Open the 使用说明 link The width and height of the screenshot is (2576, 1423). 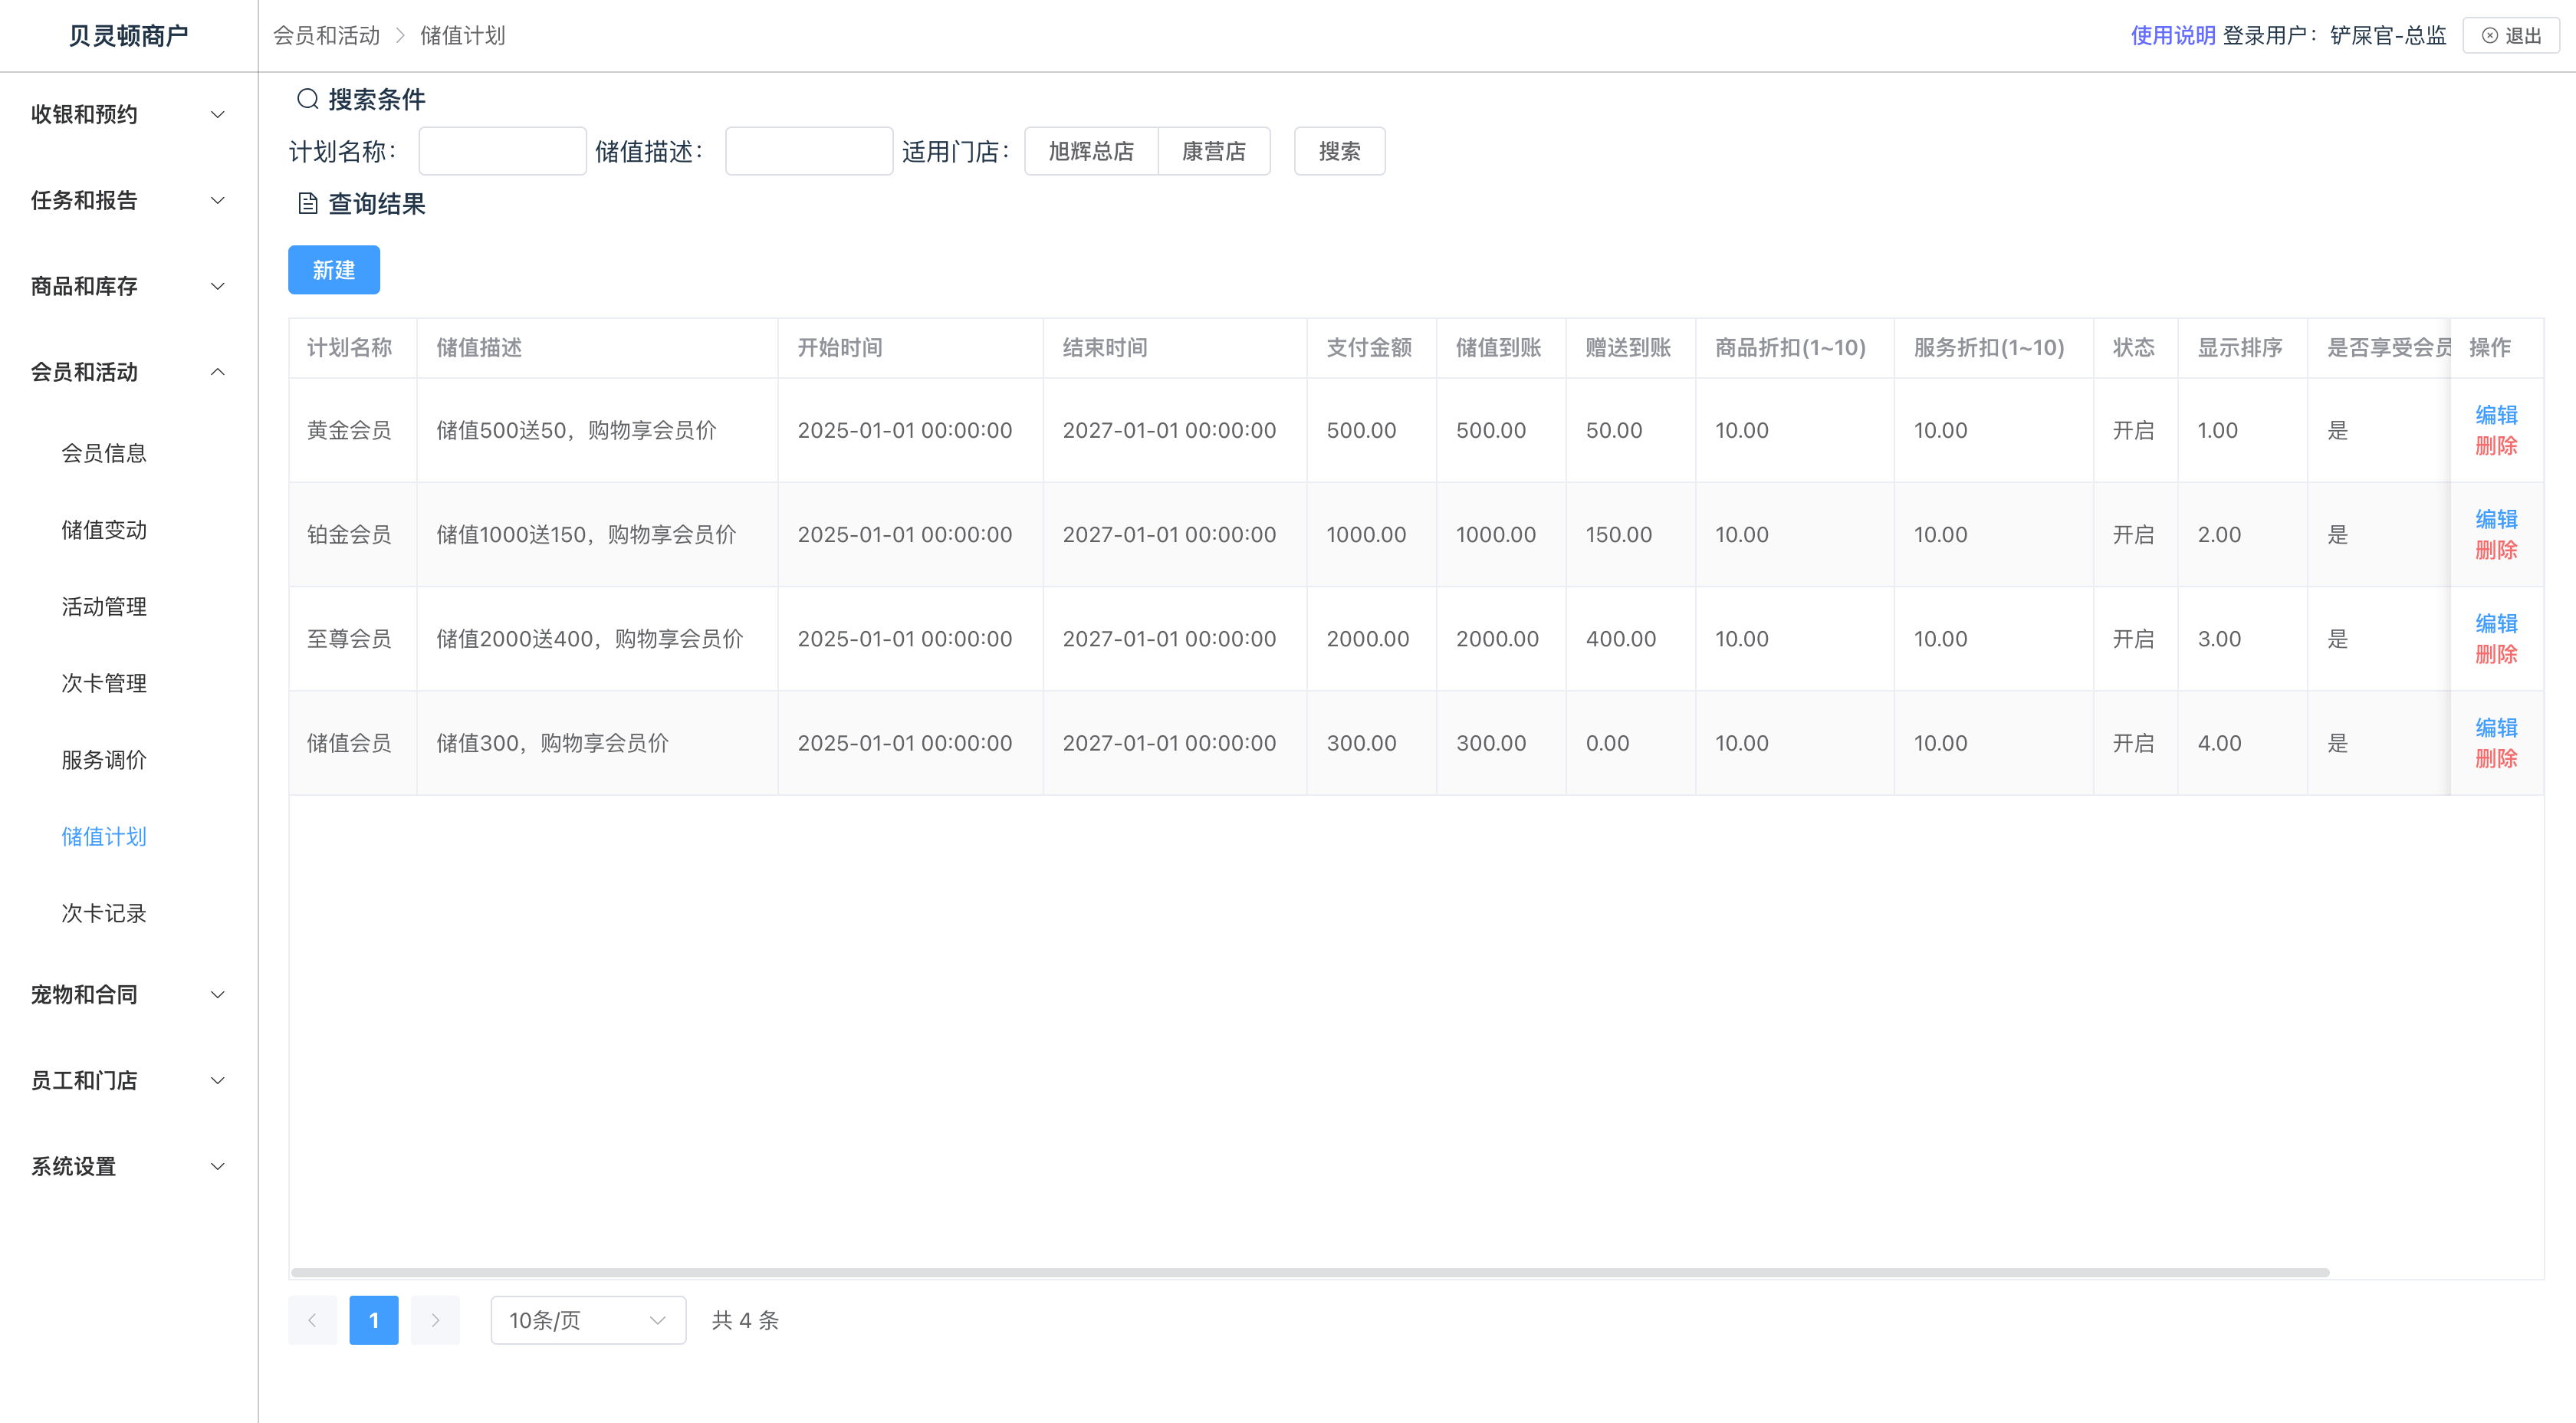click(2172, 36)
